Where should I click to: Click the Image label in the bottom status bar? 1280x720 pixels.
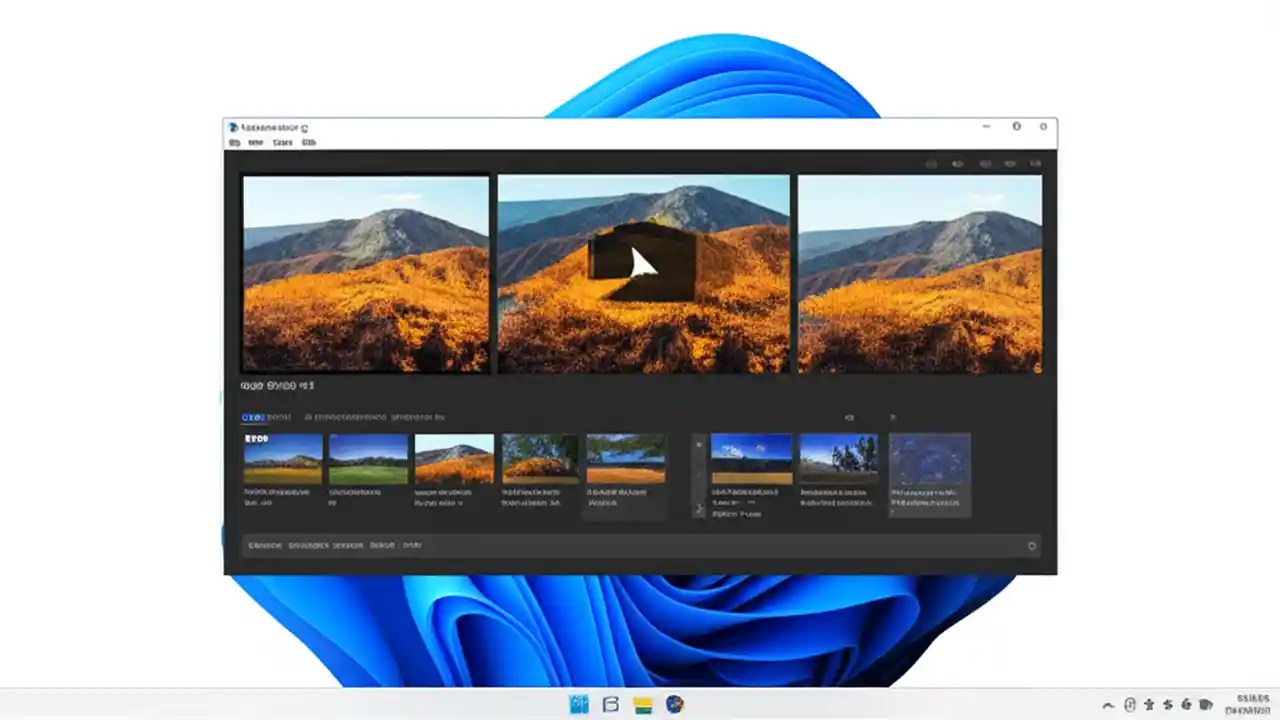tap(383, 545)
